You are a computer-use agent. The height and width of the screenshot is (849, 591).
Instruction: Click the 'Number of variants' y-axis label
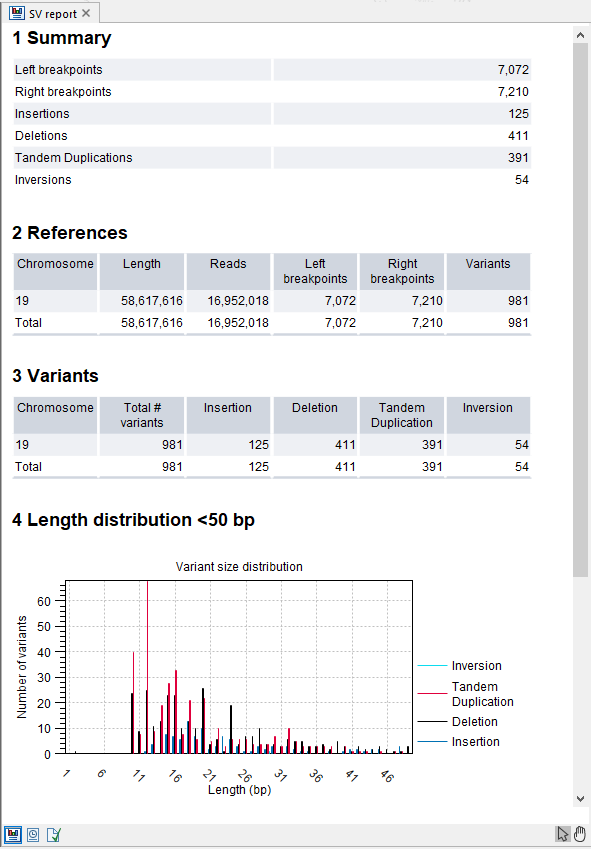click(22, 667)
